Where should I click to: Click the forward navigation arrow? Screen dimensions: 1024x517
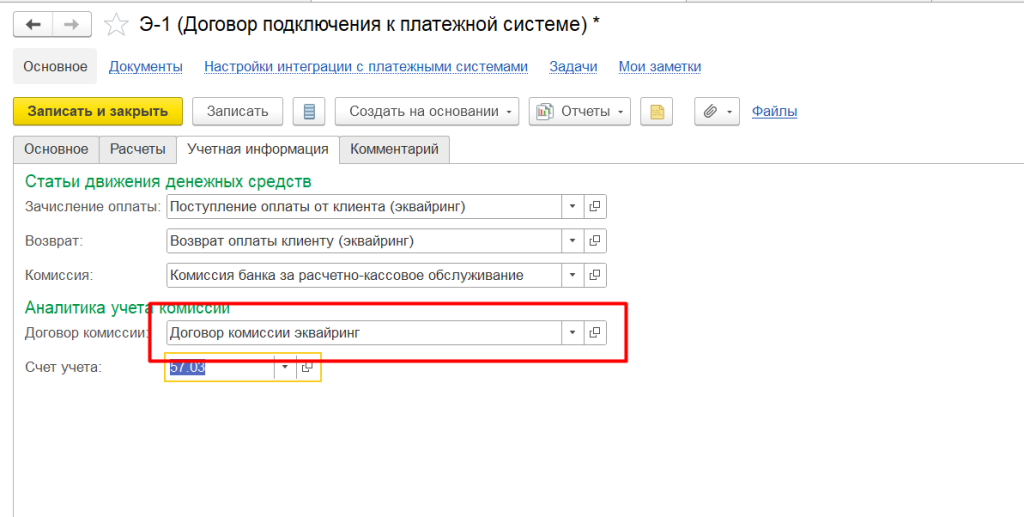pyautogui.click(x=71, y=25)
